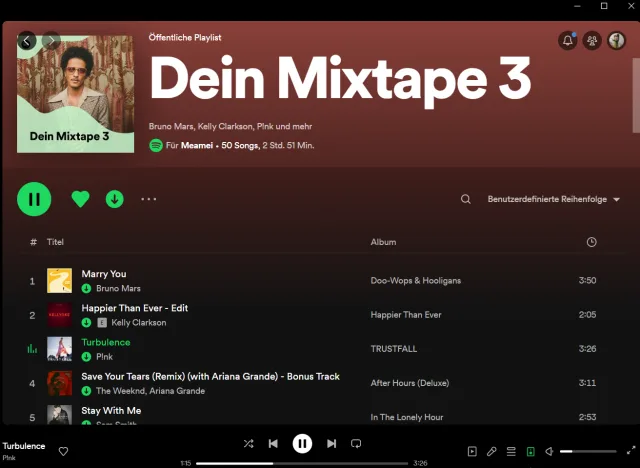The image size is (640, 468).
Task: Switch to fullscreen mode icon
Action: 629,452
